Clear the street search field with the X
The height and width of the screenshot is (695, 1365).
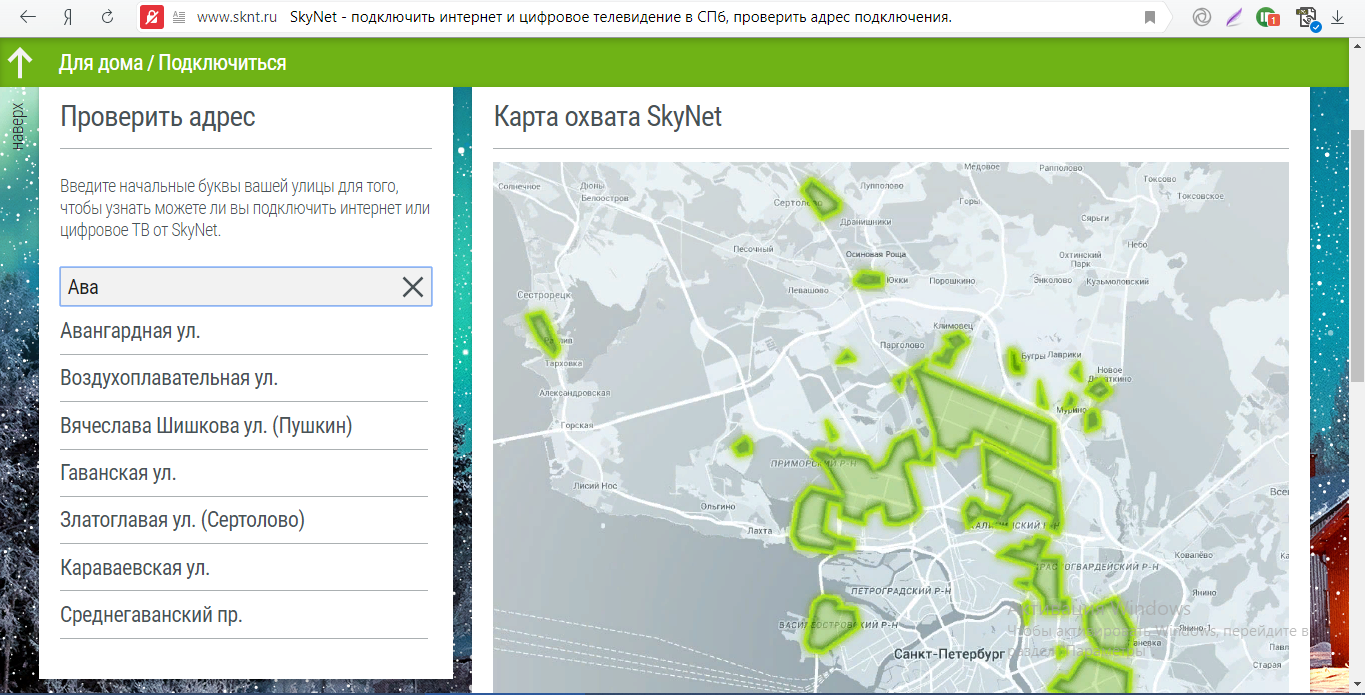413,287
